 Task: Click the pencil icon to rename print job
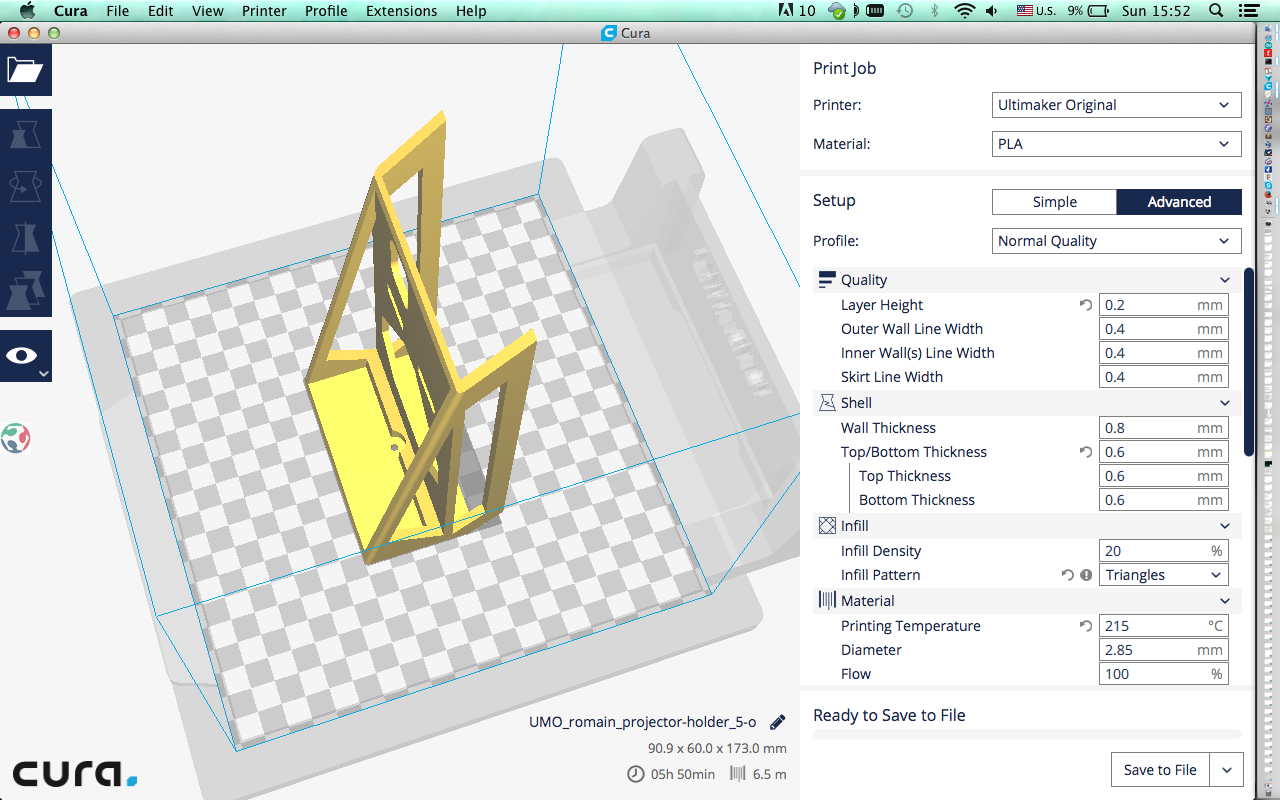tap(777, 722)
